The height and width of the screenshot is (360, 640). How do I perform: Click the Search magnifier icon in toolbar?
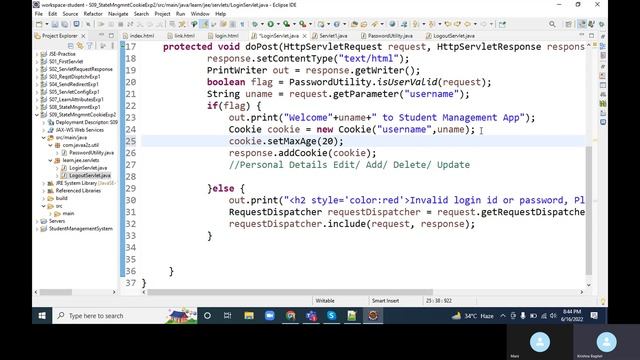coord(552,24)
